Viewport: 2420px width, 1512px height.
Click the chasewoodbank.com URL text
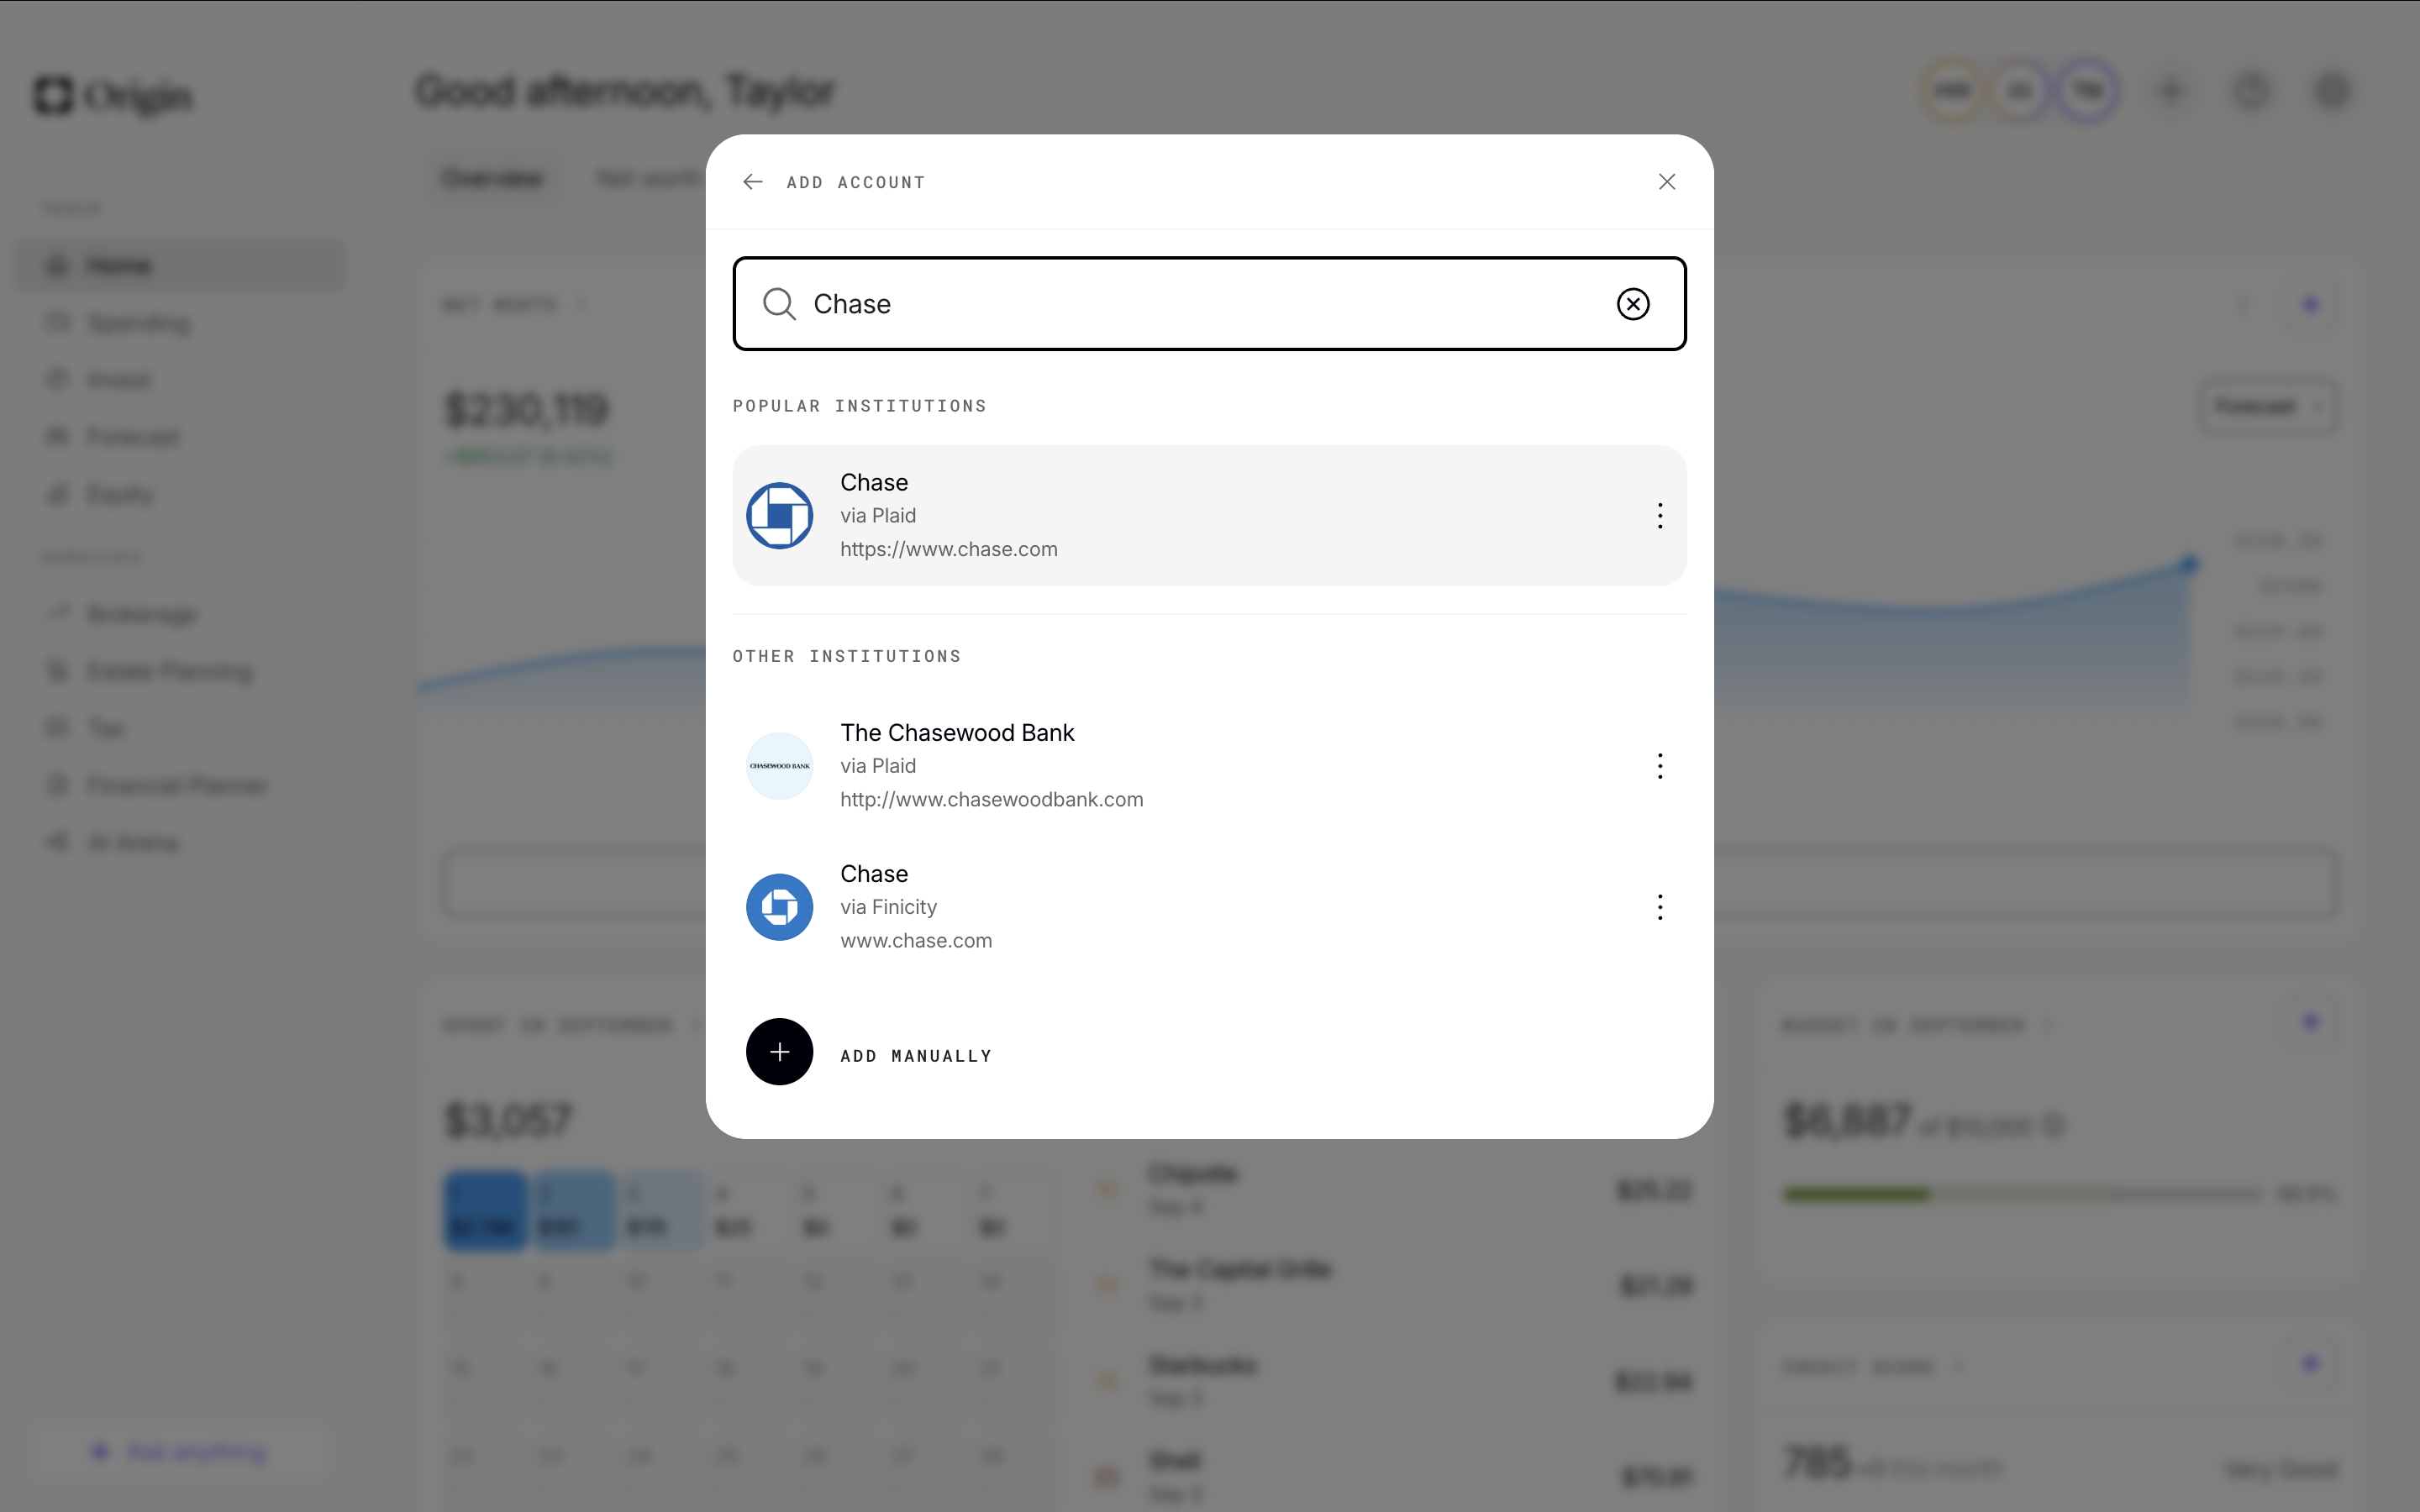[991, 800]
